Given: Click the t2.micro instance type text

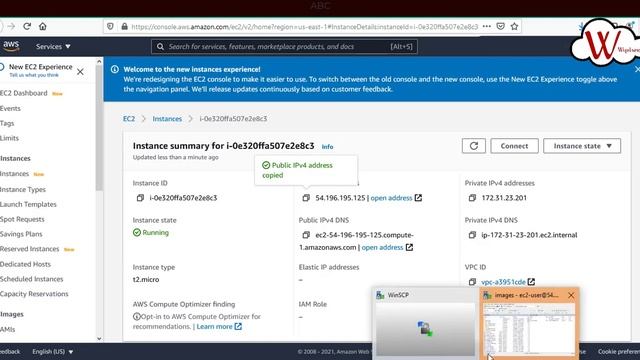Looking at the screenshot, I should (146, 280).
